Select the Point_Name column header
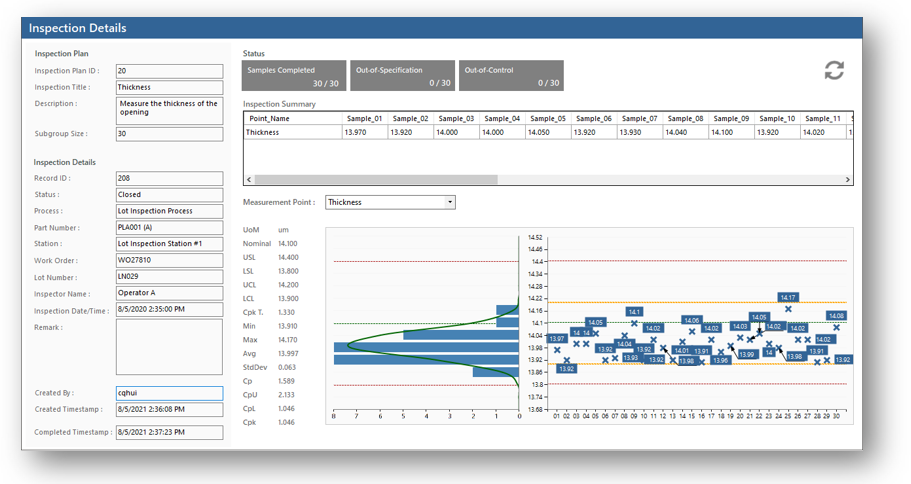Image resolution: width=911 pixels, height=484 pixels. pos(292,118)
